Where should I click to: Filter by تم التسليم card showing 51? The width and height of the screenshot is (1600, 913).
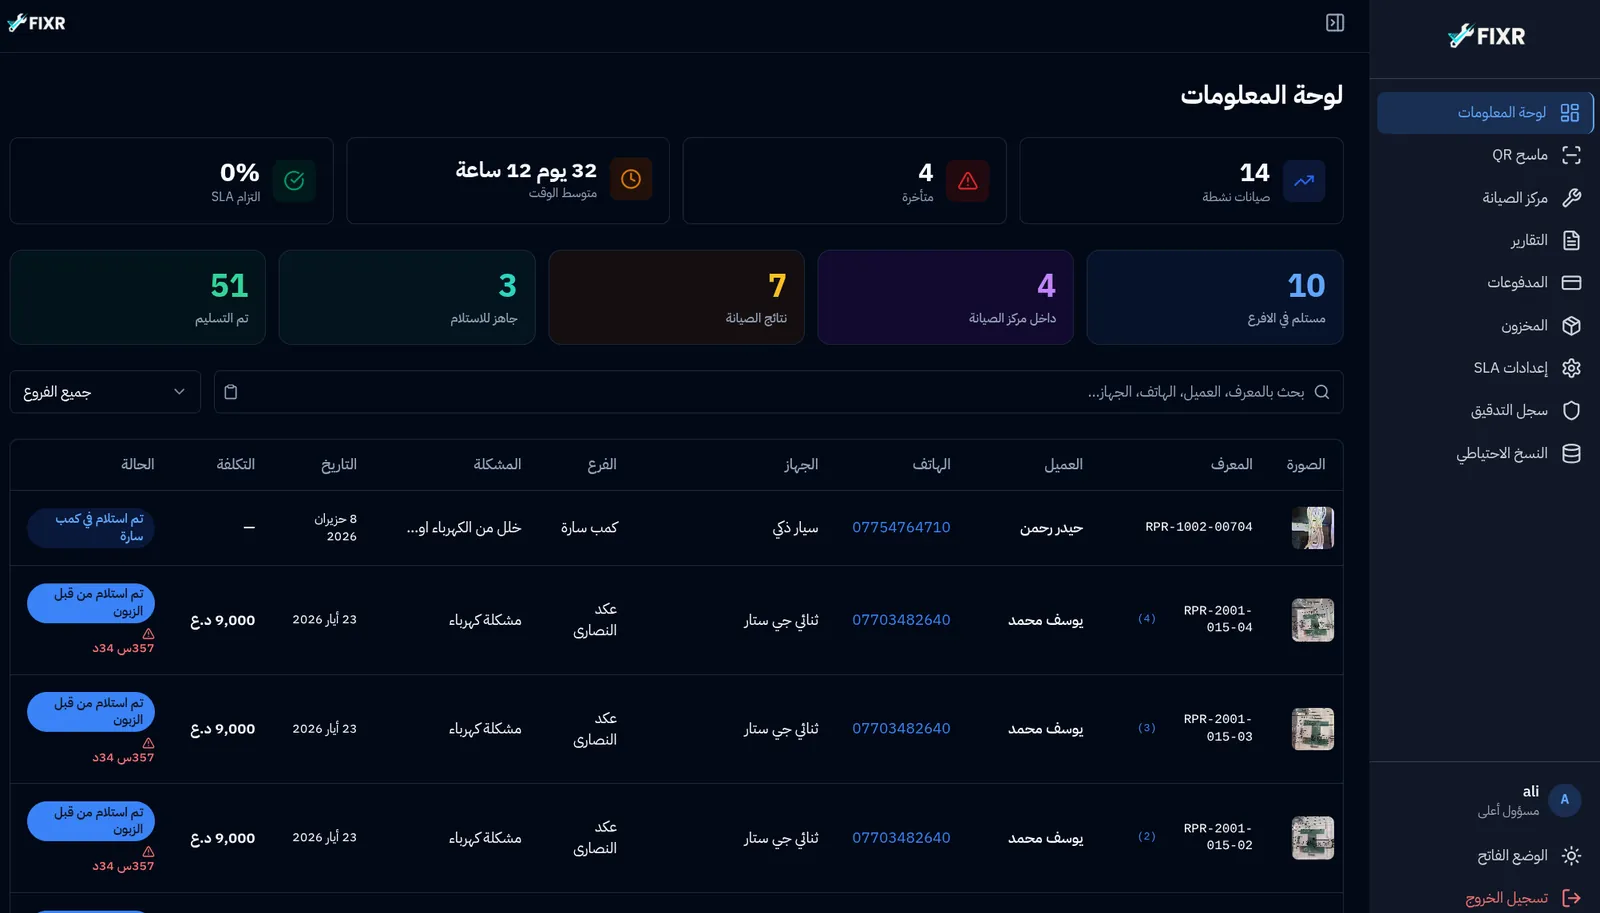138,297
